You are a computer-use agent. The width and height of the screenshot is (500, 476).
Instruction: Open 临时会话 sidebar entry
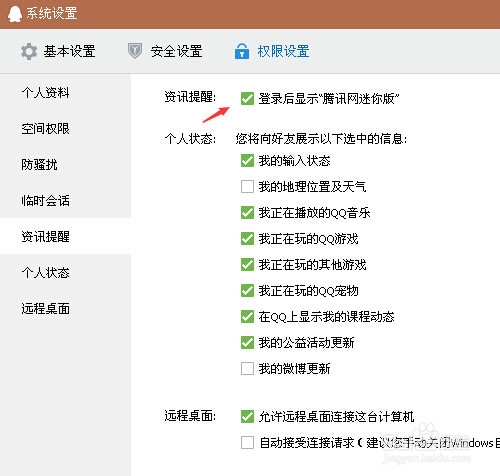point(46,201)
